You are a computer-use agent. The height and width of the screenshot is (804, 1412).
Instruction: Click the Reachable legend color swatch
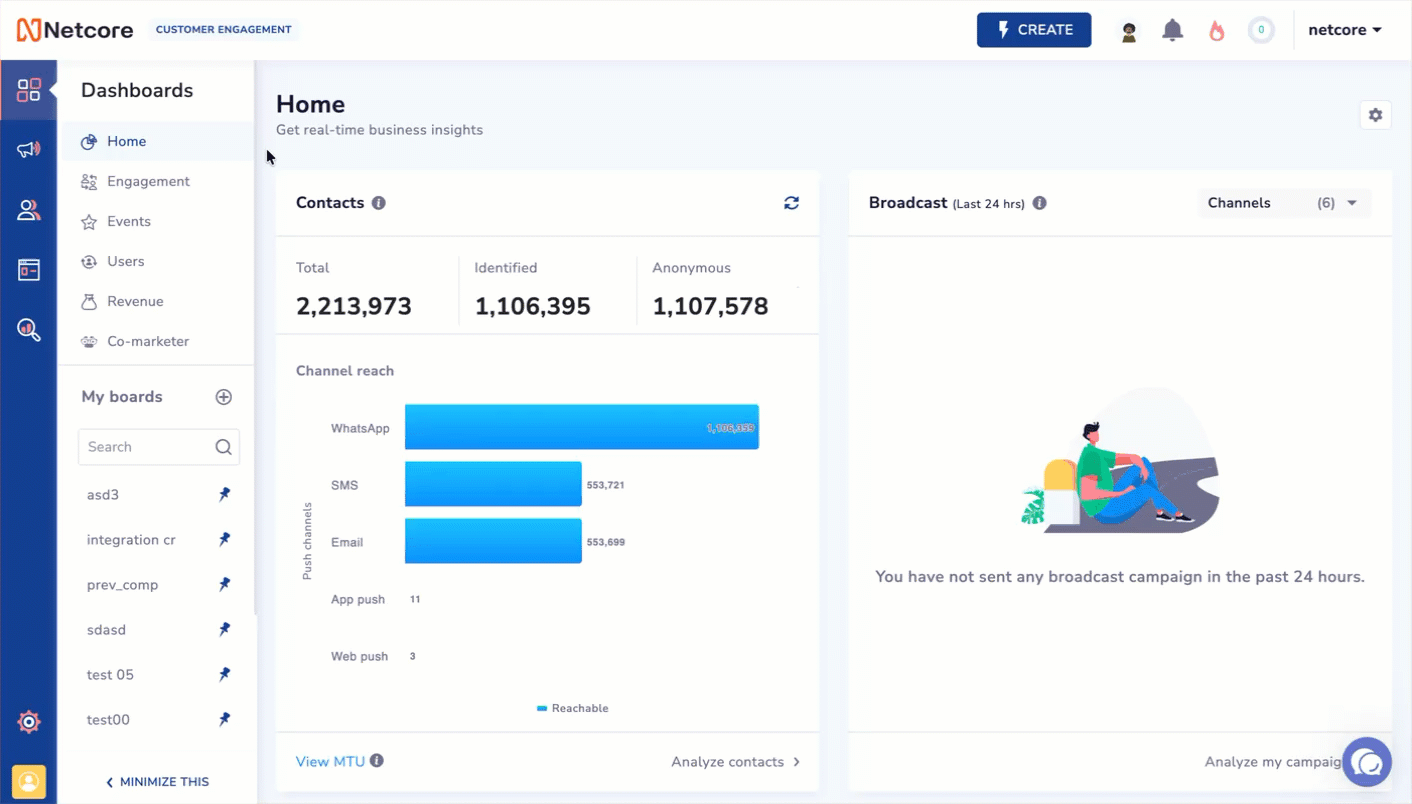(x=543, y=707)
